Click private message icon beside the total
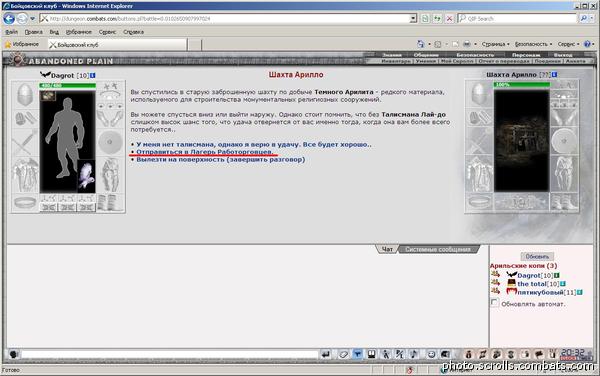 coord(495,283)
